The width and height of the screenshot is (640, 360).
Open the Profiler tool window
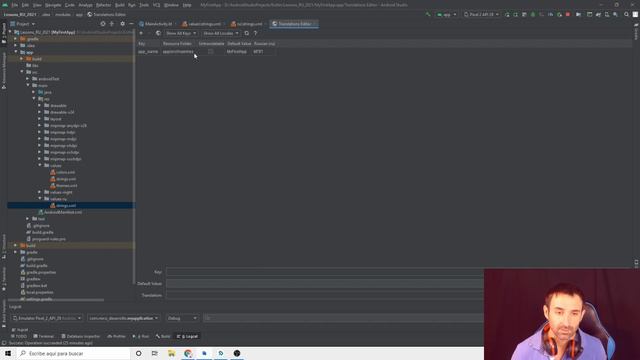coord(116,336)
